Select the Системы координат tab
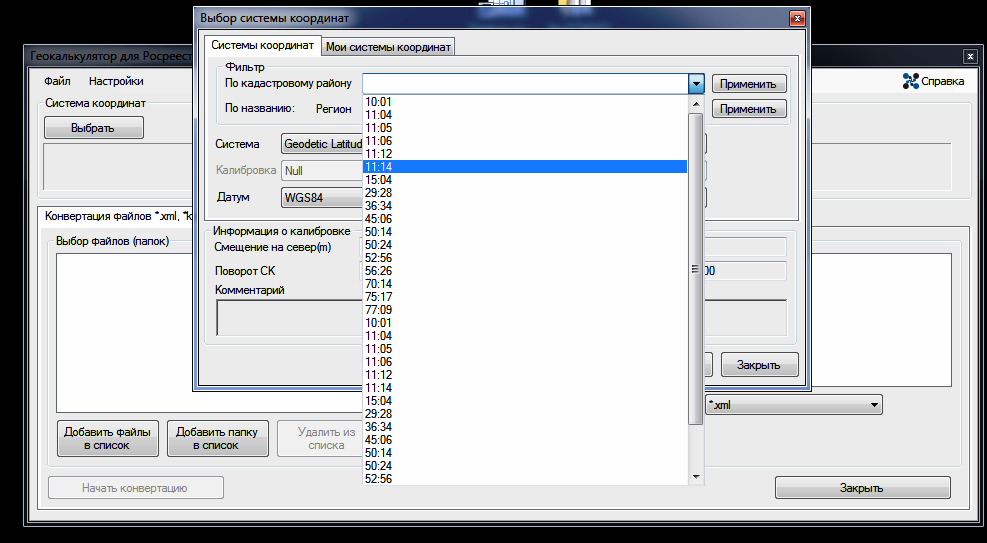This screenshot has width=987, height=543. [x=262, y=46]
